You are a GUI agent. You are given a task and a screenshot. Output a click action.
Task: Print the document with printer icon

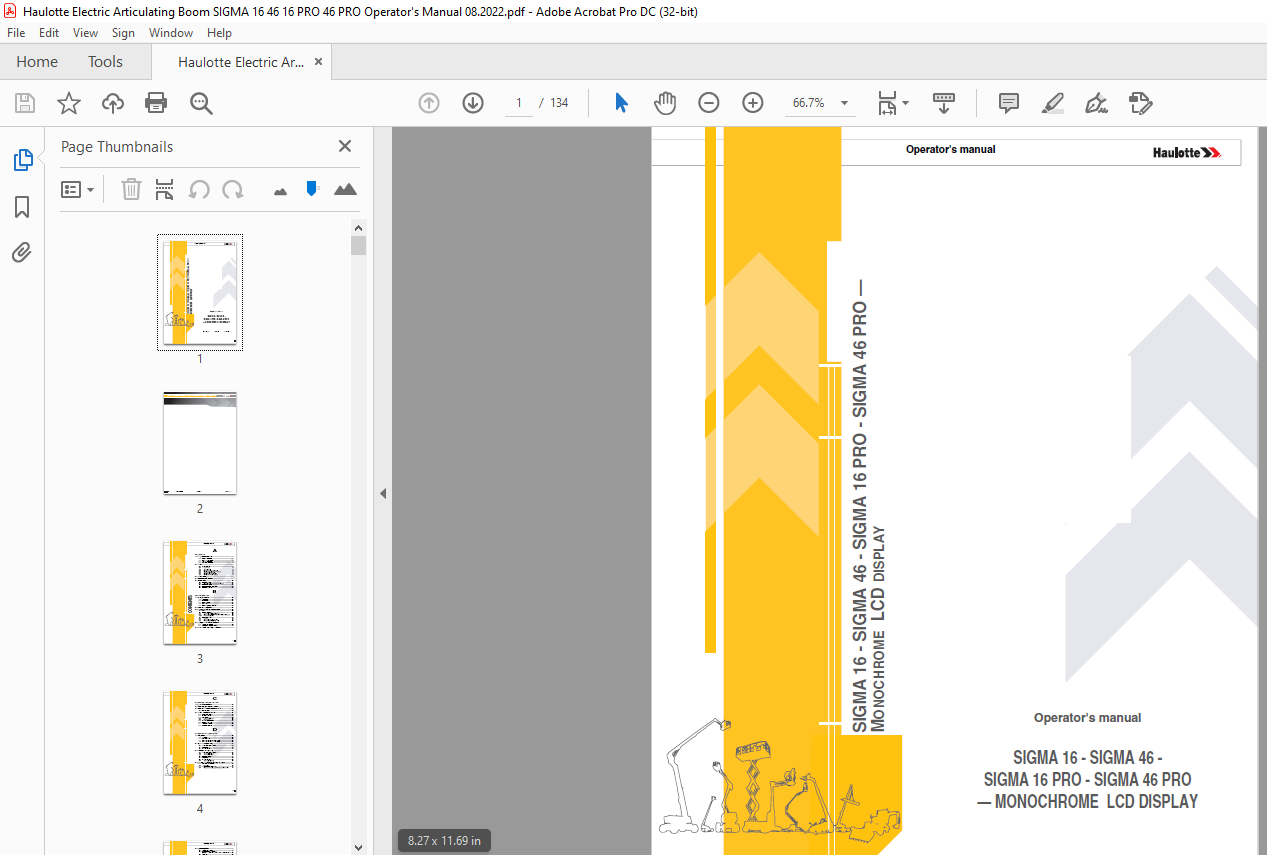click(x=156, y=103)
